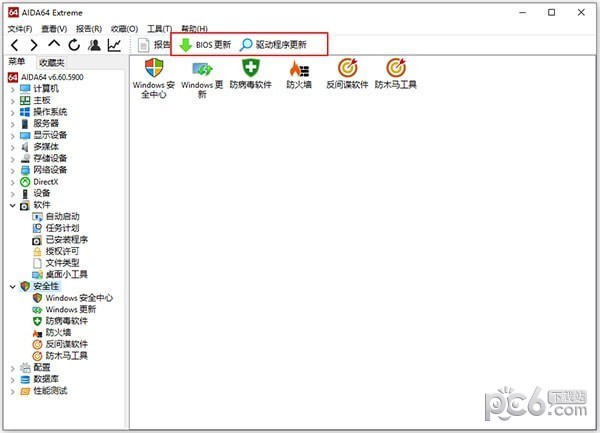Expand the 多媒体 tree node
The height and width of the screenshot is (433, 600).
click(12, 147)
